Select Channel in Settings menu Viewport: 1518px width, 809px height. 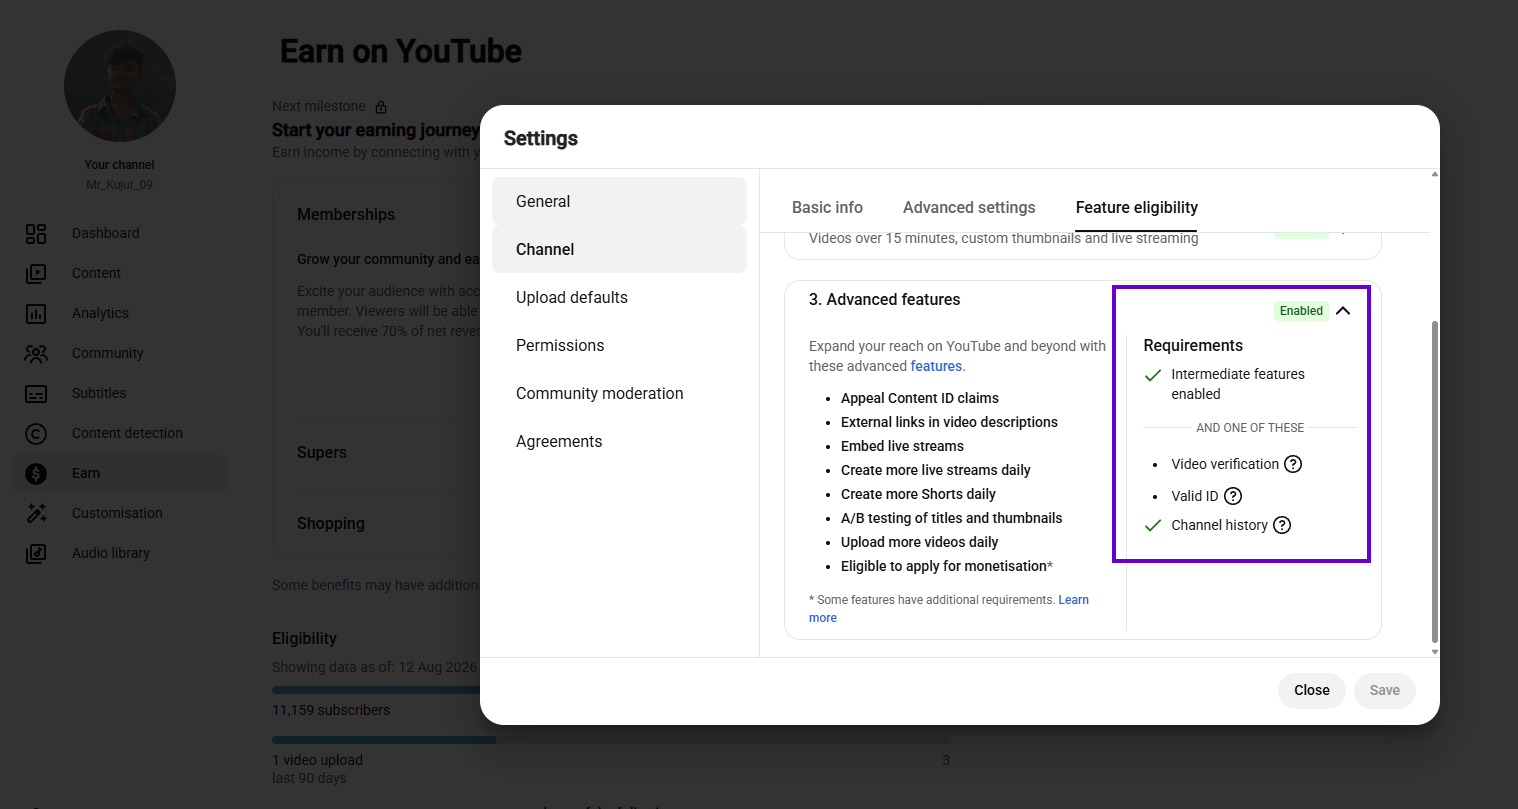coord(619,249)
